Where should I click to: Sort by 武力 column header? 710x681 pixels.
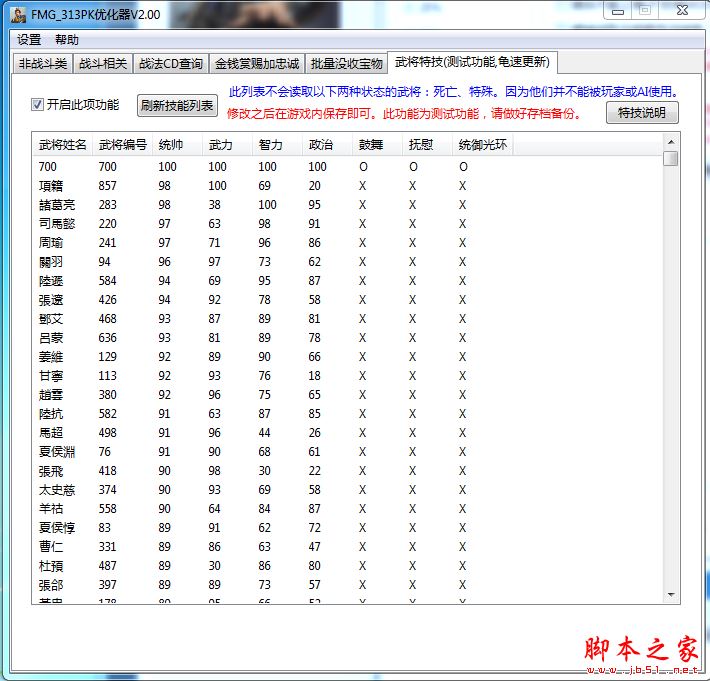(x=227, y=145)
